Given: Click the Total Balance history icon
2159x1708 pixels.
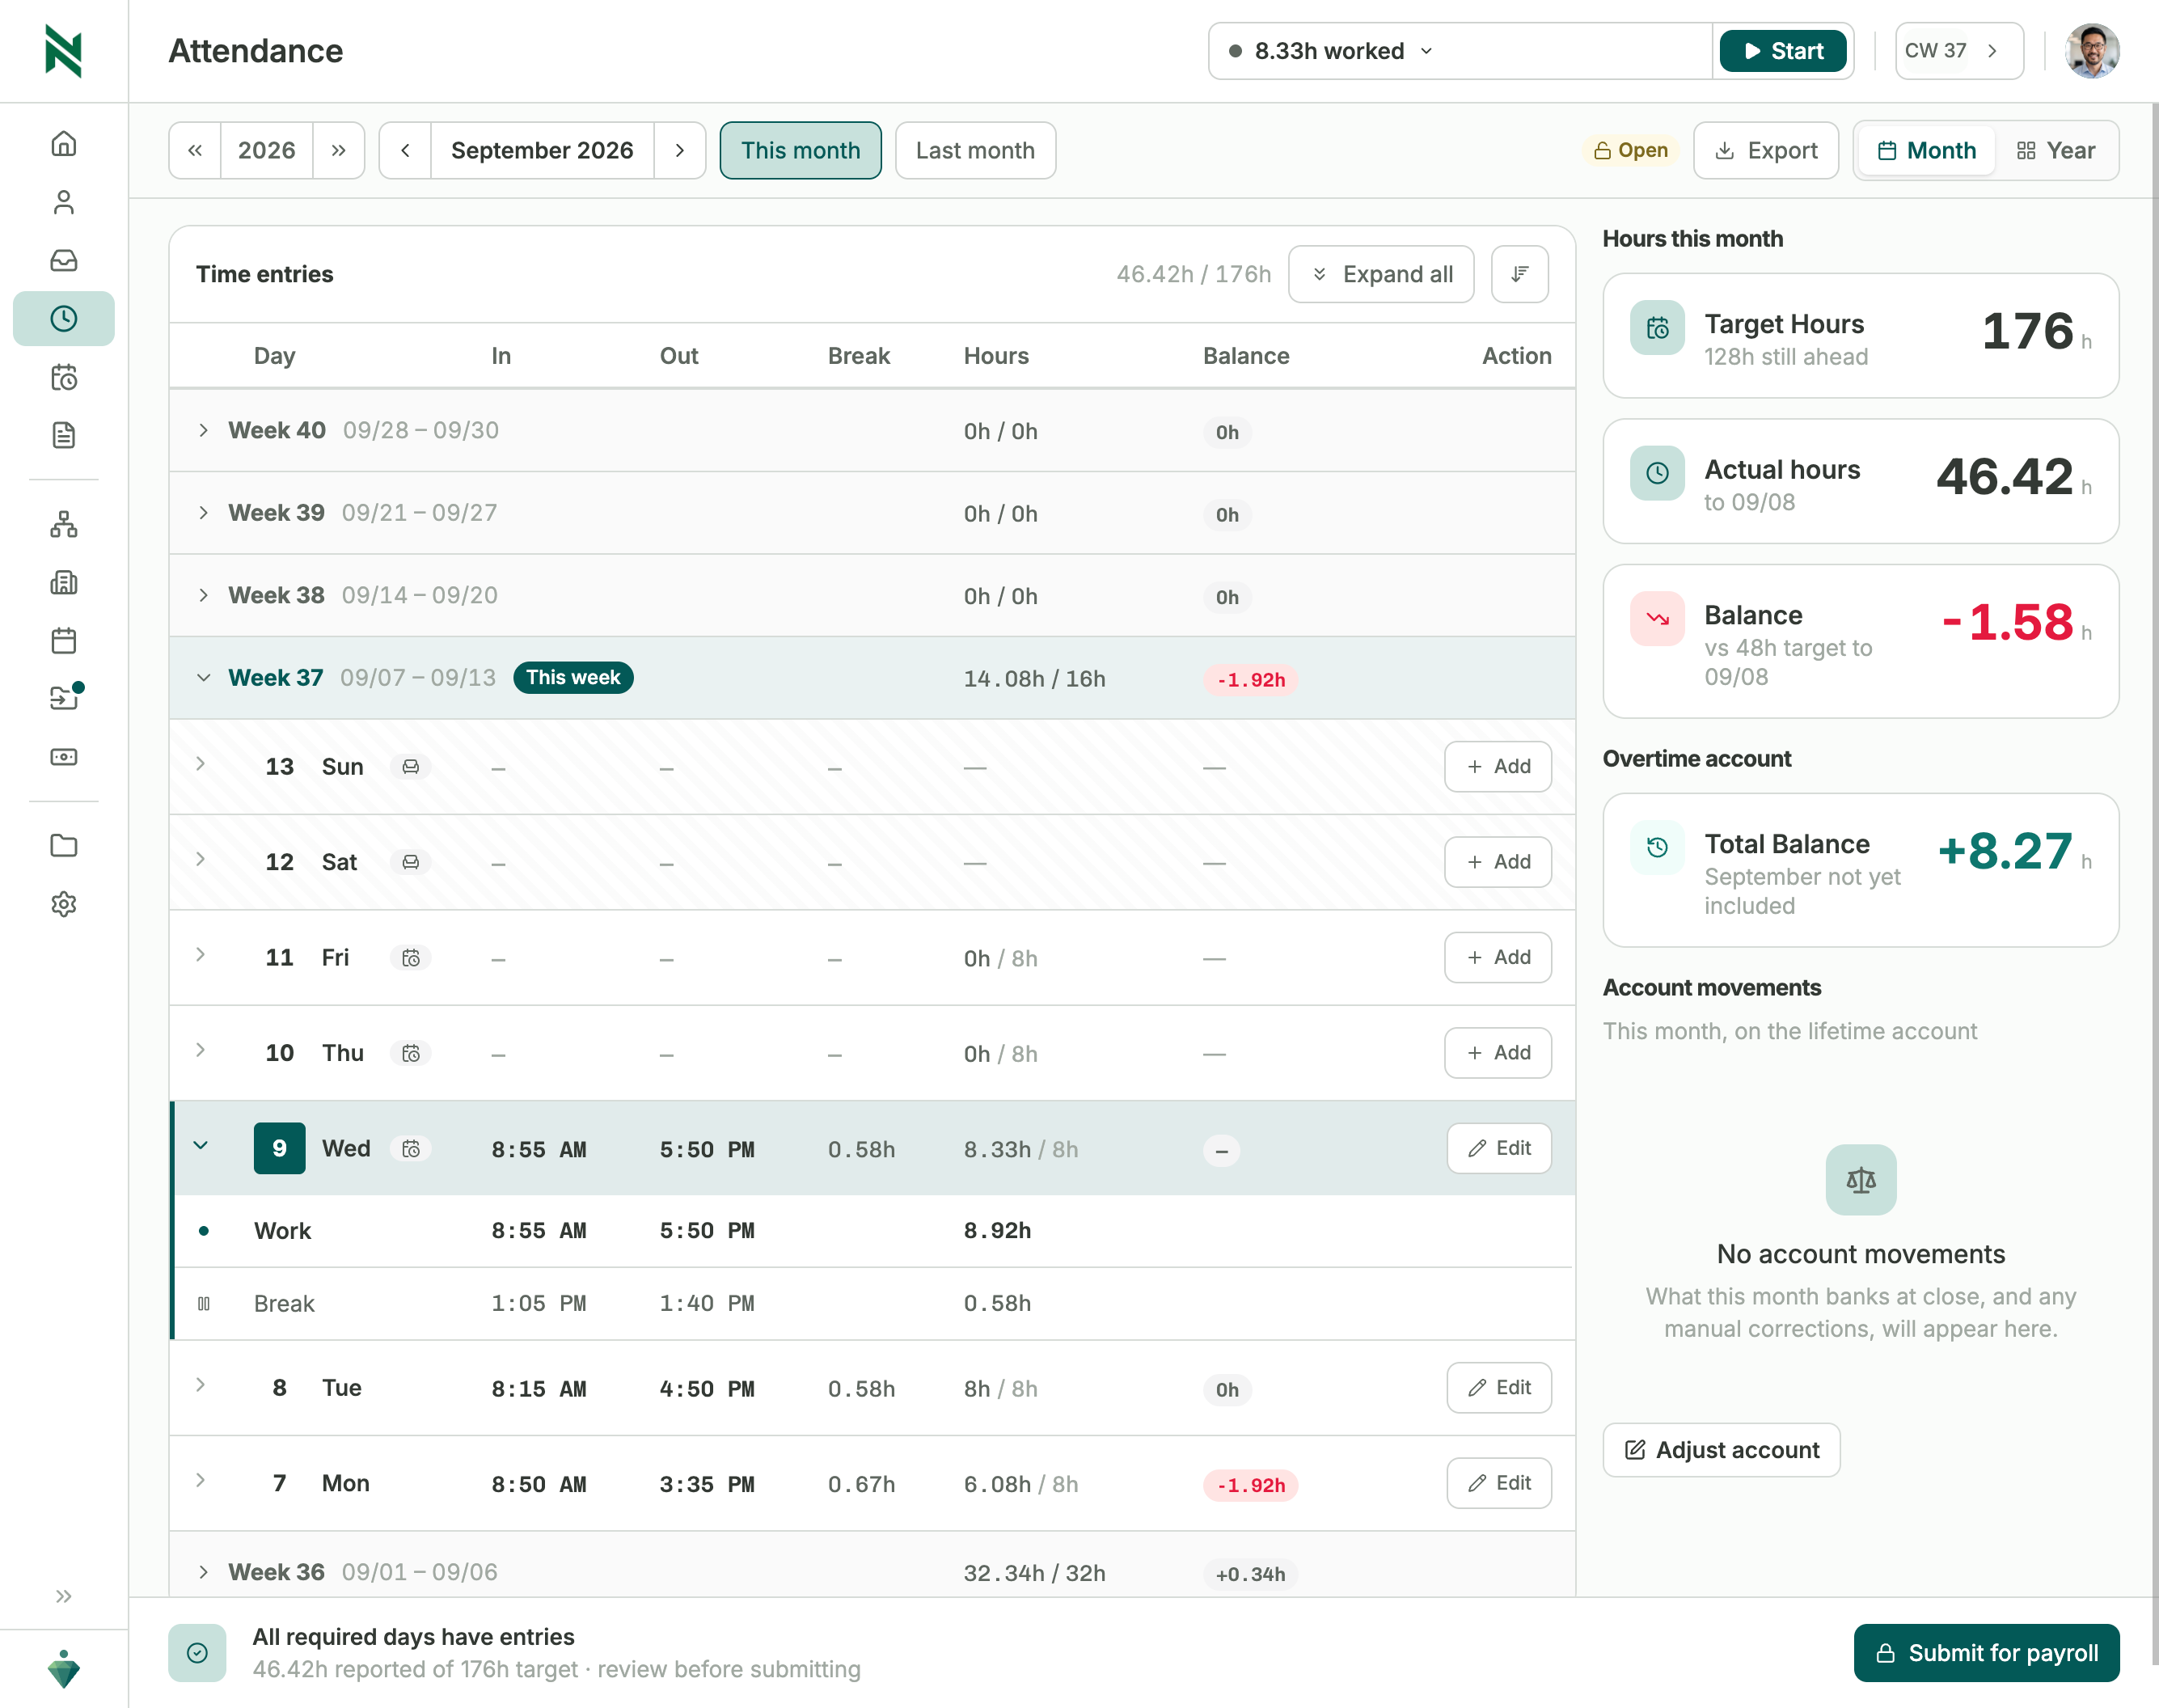Looking at the screenshot, I should 1657,847.
